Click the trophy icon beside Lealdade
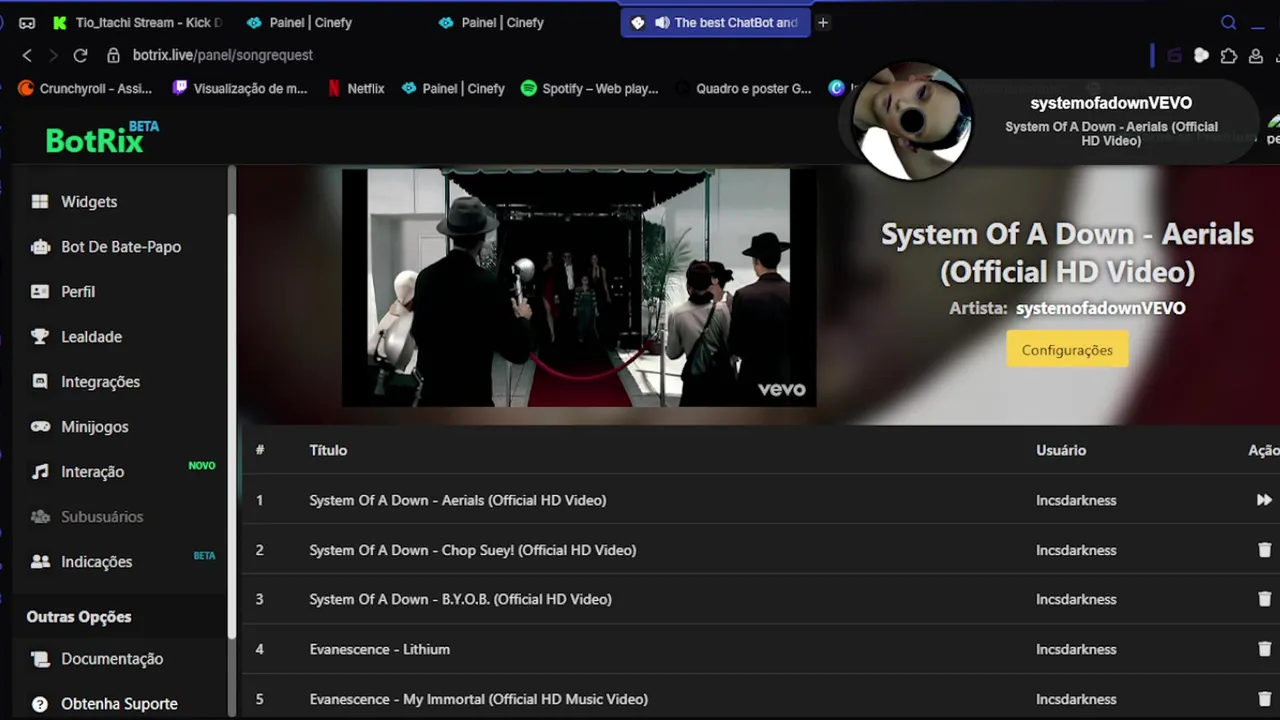1280x720 pixels. click(x=40, y=337)
